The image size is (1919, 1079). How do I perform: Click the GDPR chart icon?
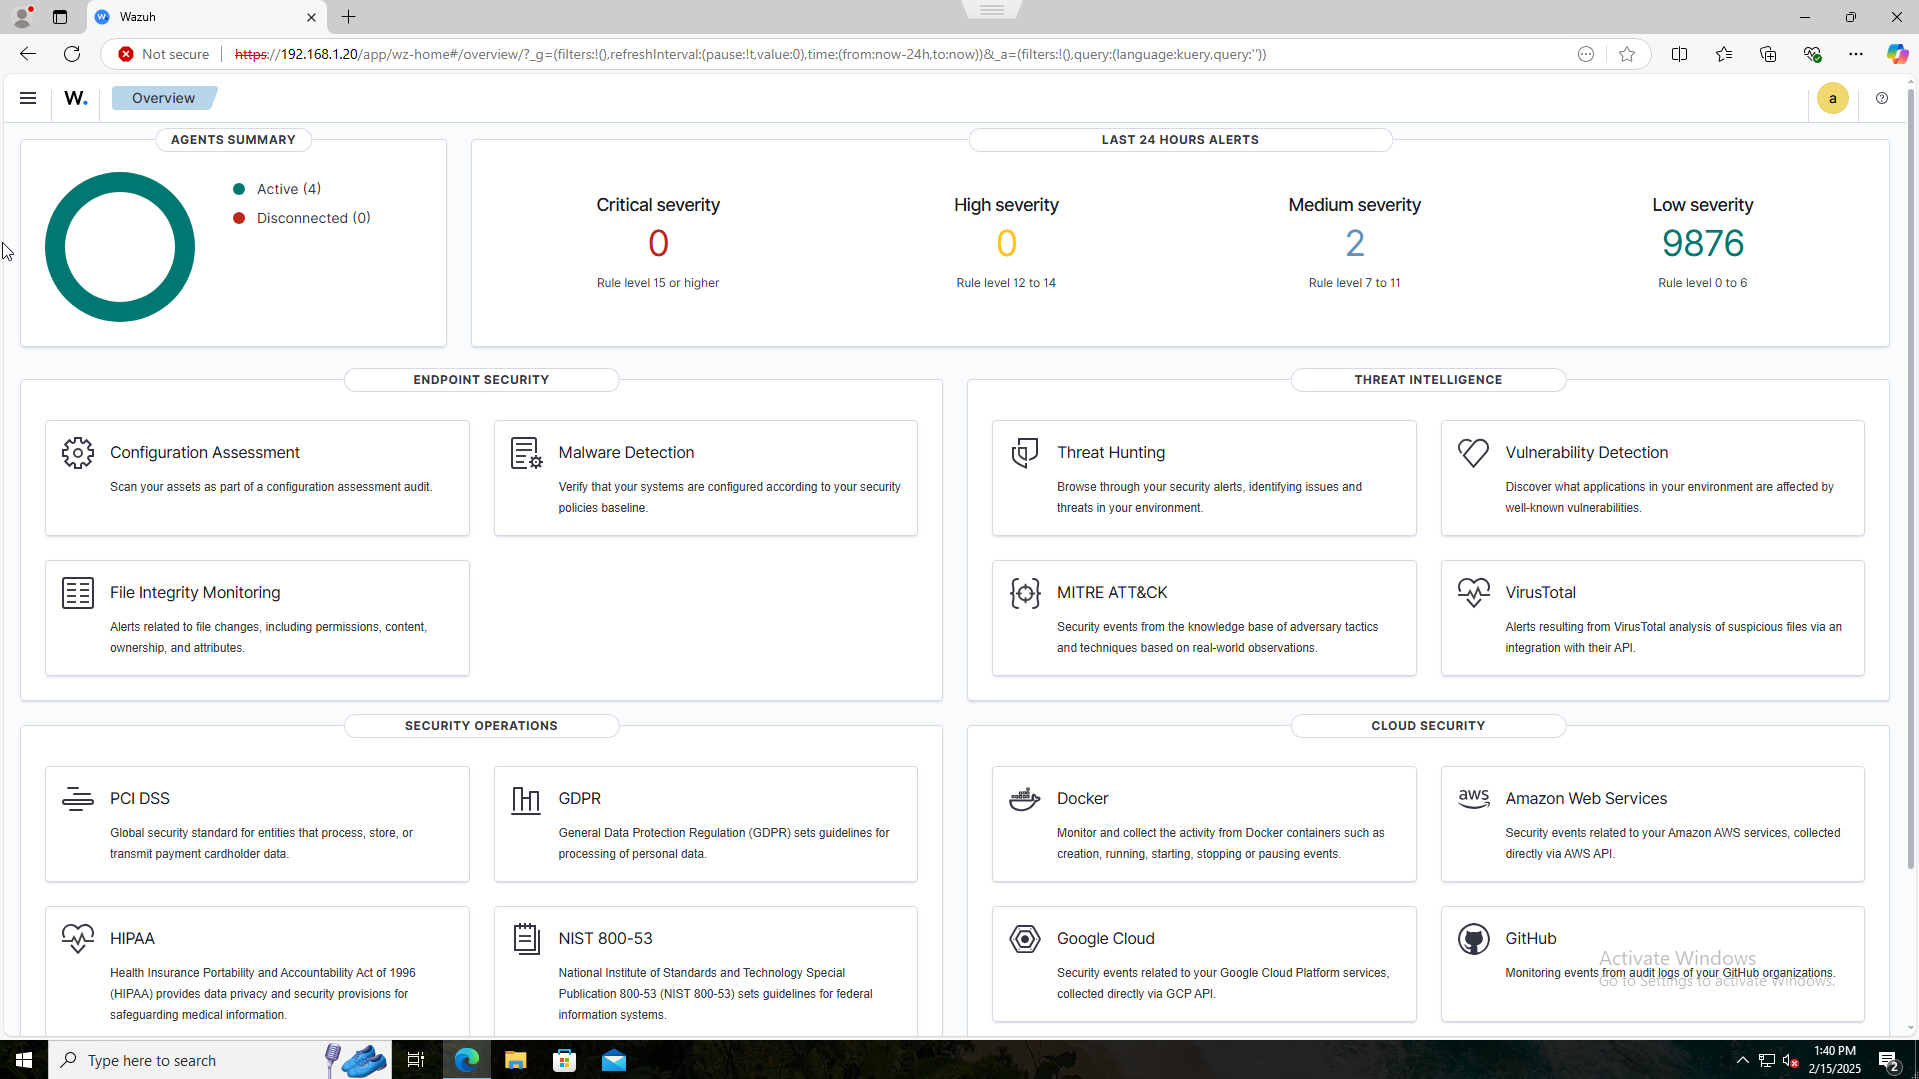(526, 800)
